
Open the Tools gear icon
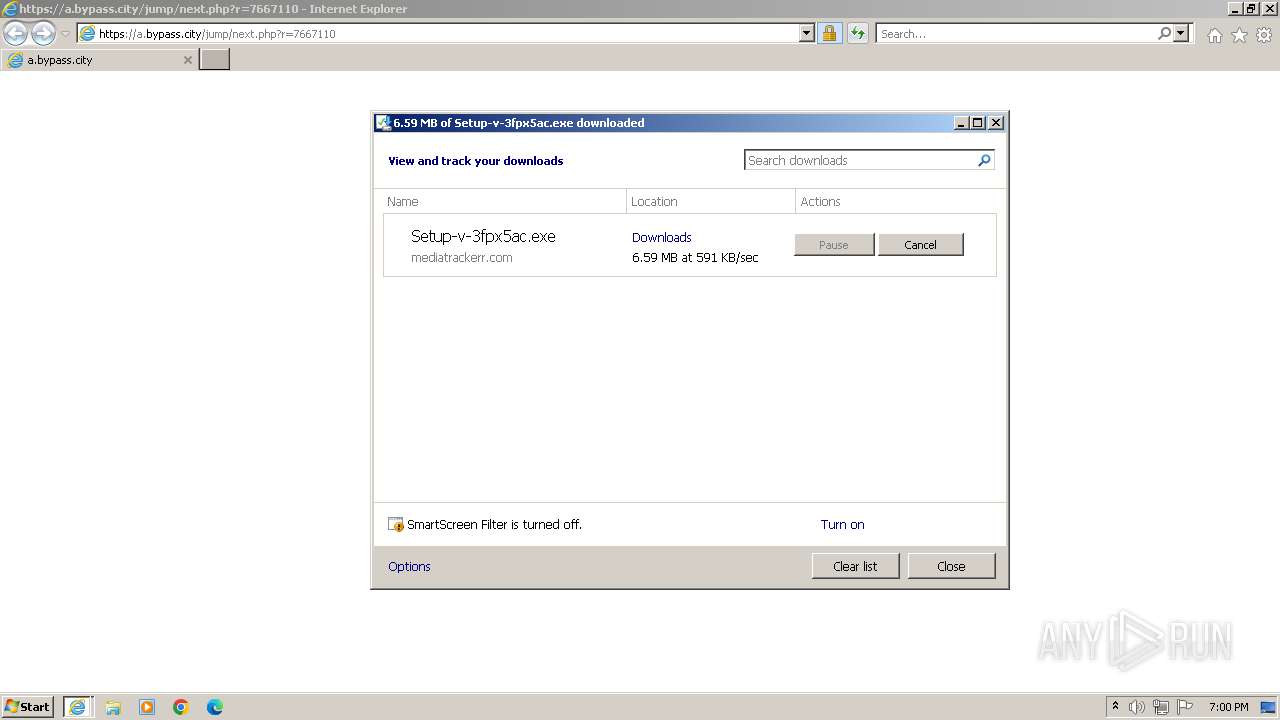click(1264, 35)
